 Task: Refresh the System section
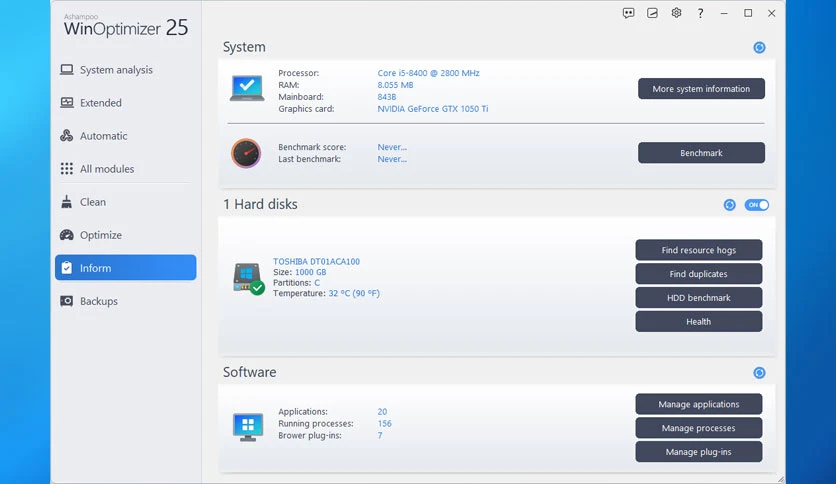759,47
